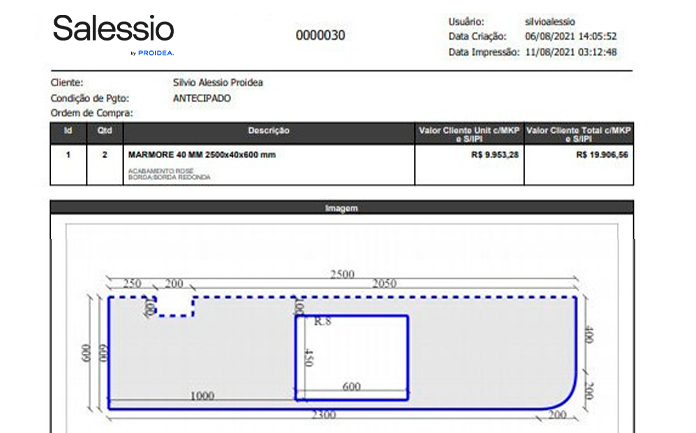Image resolution: width=696 pixels, height=433 pixels.
Task: Click the 2500 overall width dimension
Action: point(345,274)
